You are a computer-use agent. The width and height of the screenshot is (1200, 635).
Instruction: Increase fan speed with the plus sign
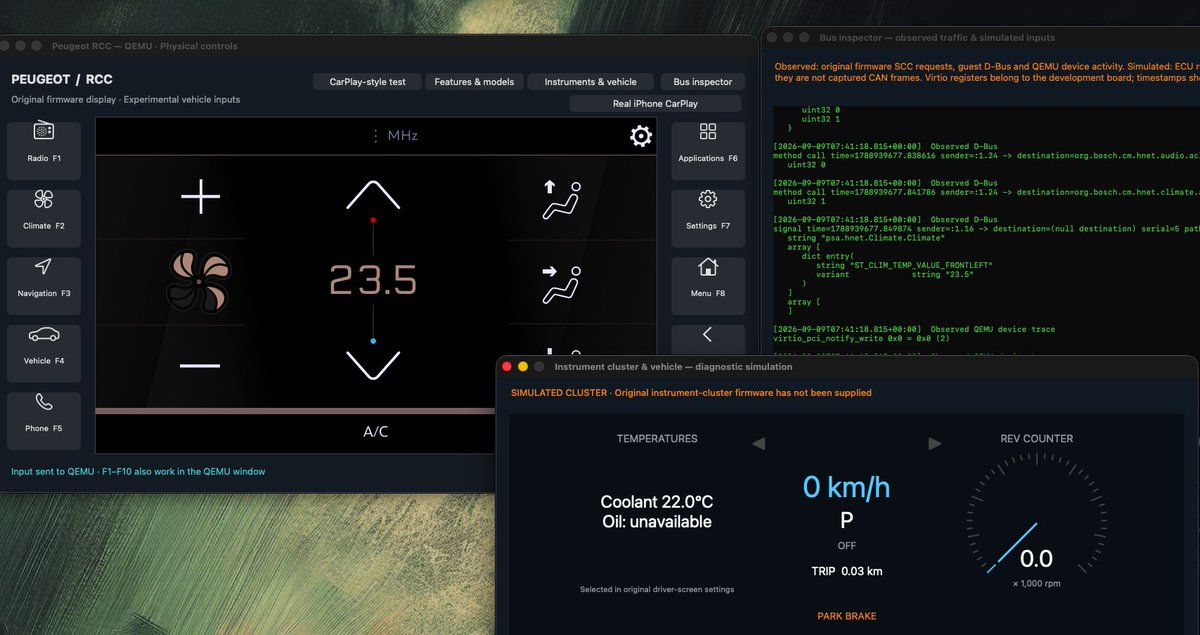click(x=200, y=197)
